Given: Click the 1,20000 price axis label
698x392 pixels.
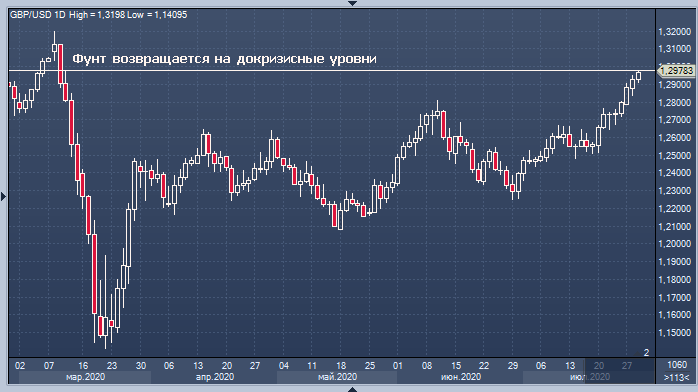Looking at the screenshot, I should point(674,244).
